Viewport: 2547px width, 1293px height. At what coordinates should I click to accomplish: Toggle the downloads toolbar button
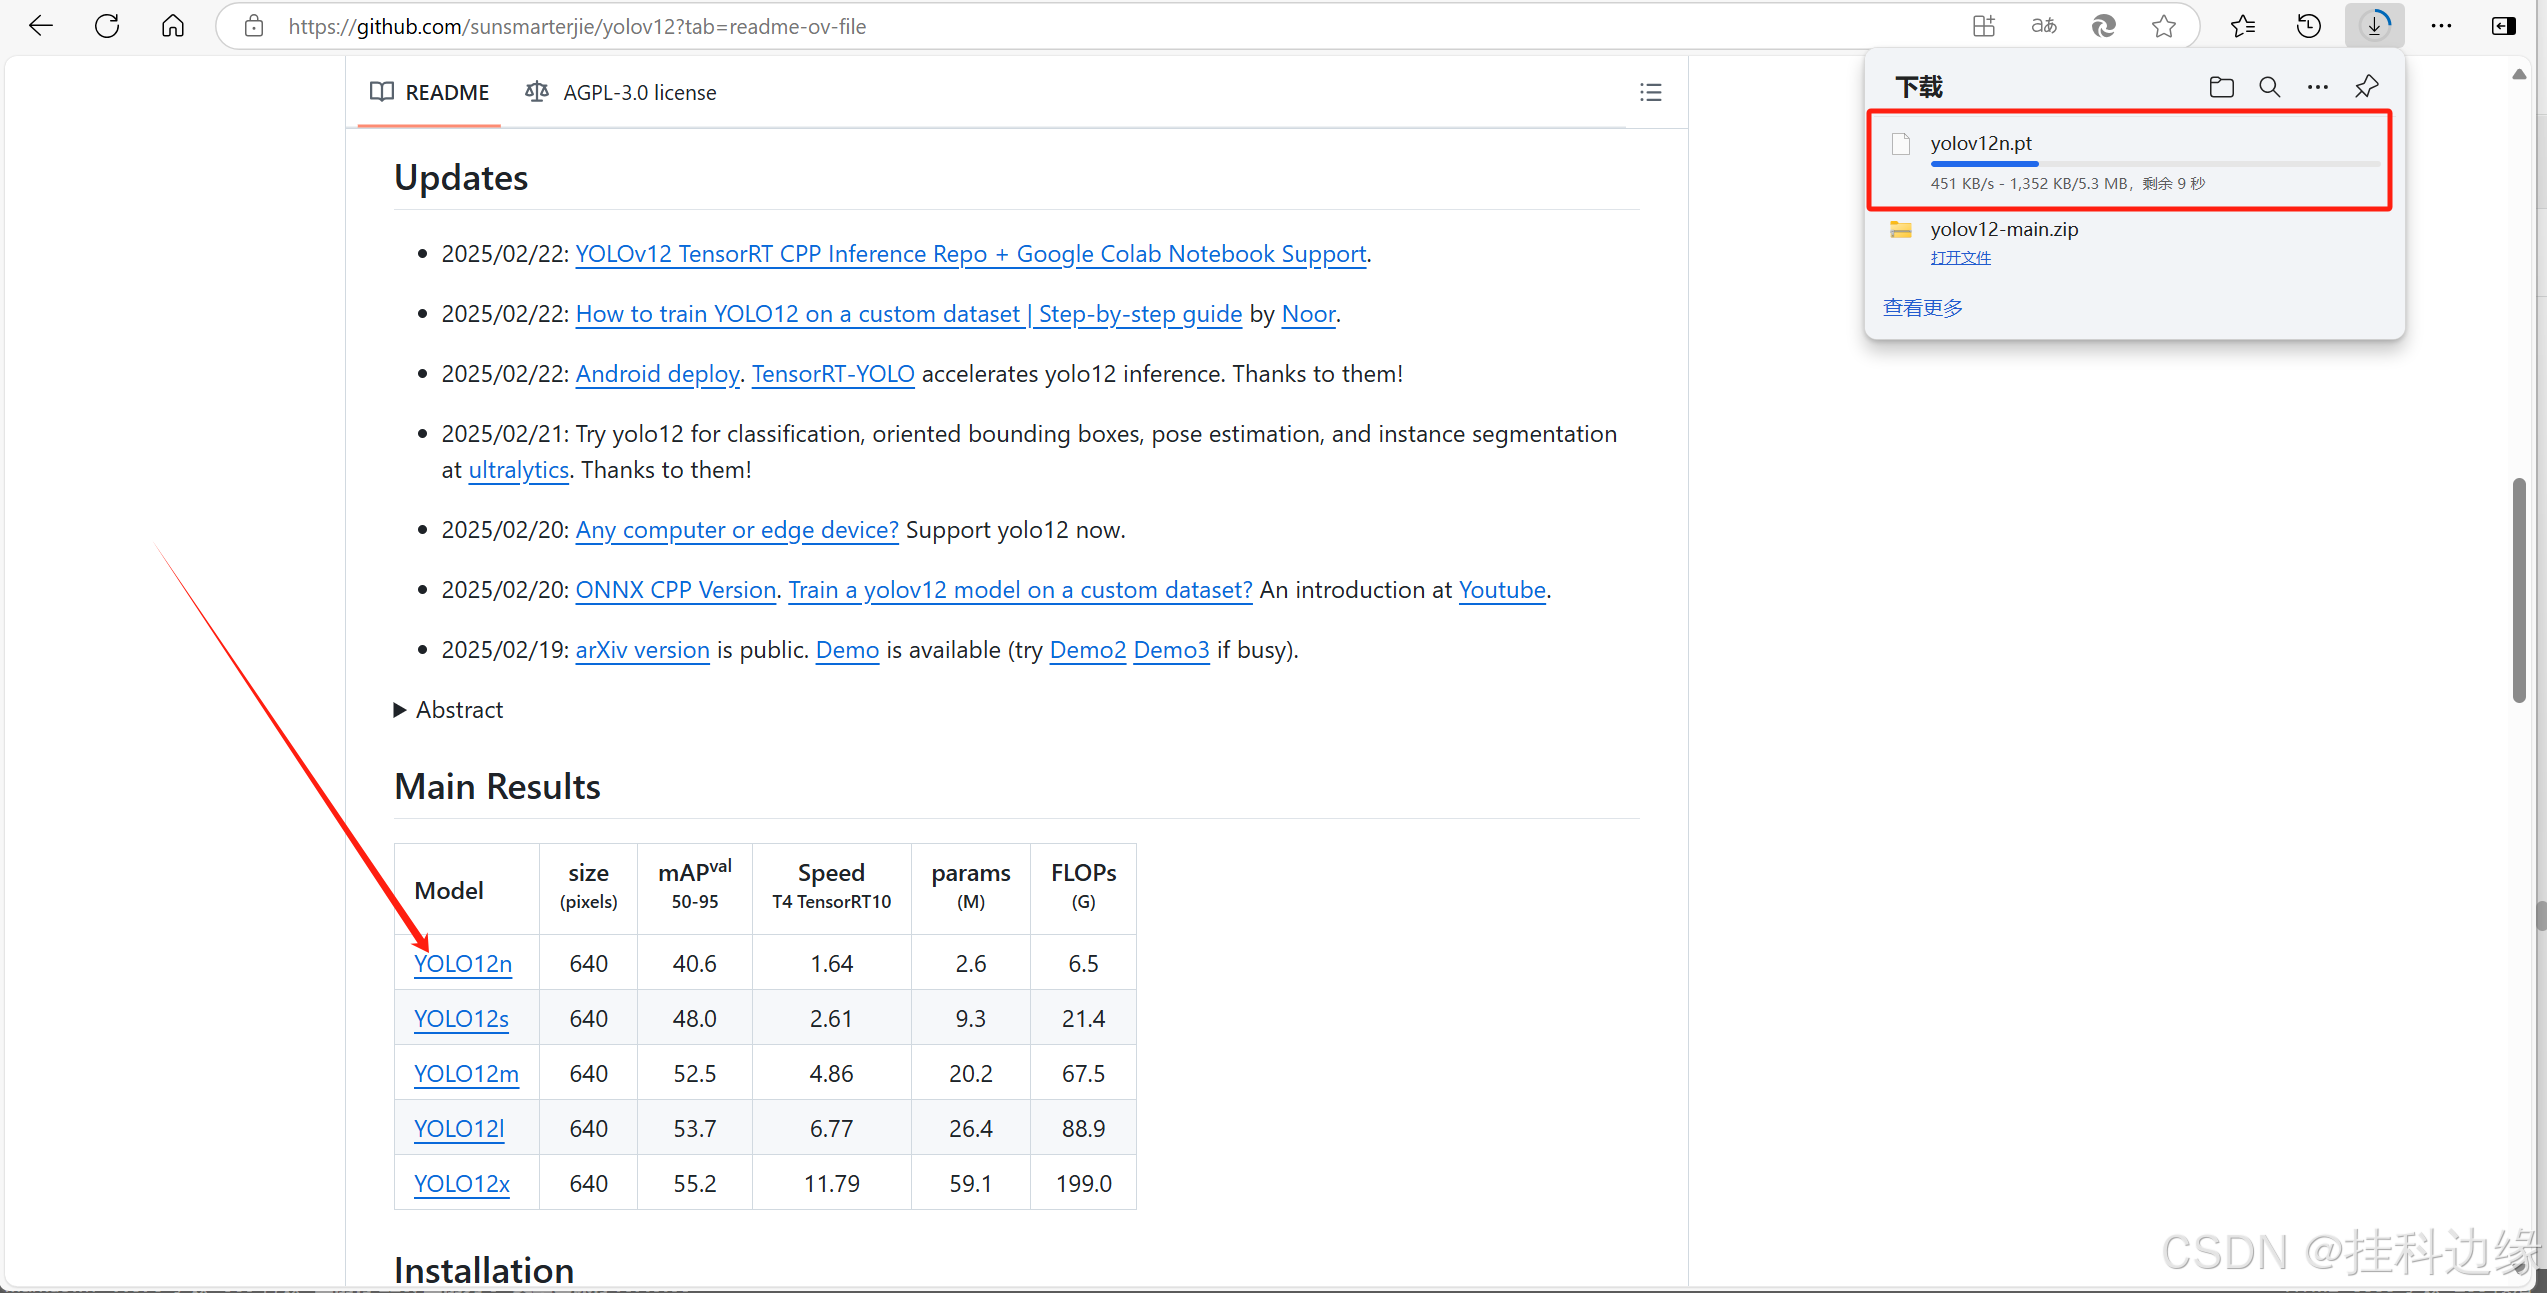2374,26
